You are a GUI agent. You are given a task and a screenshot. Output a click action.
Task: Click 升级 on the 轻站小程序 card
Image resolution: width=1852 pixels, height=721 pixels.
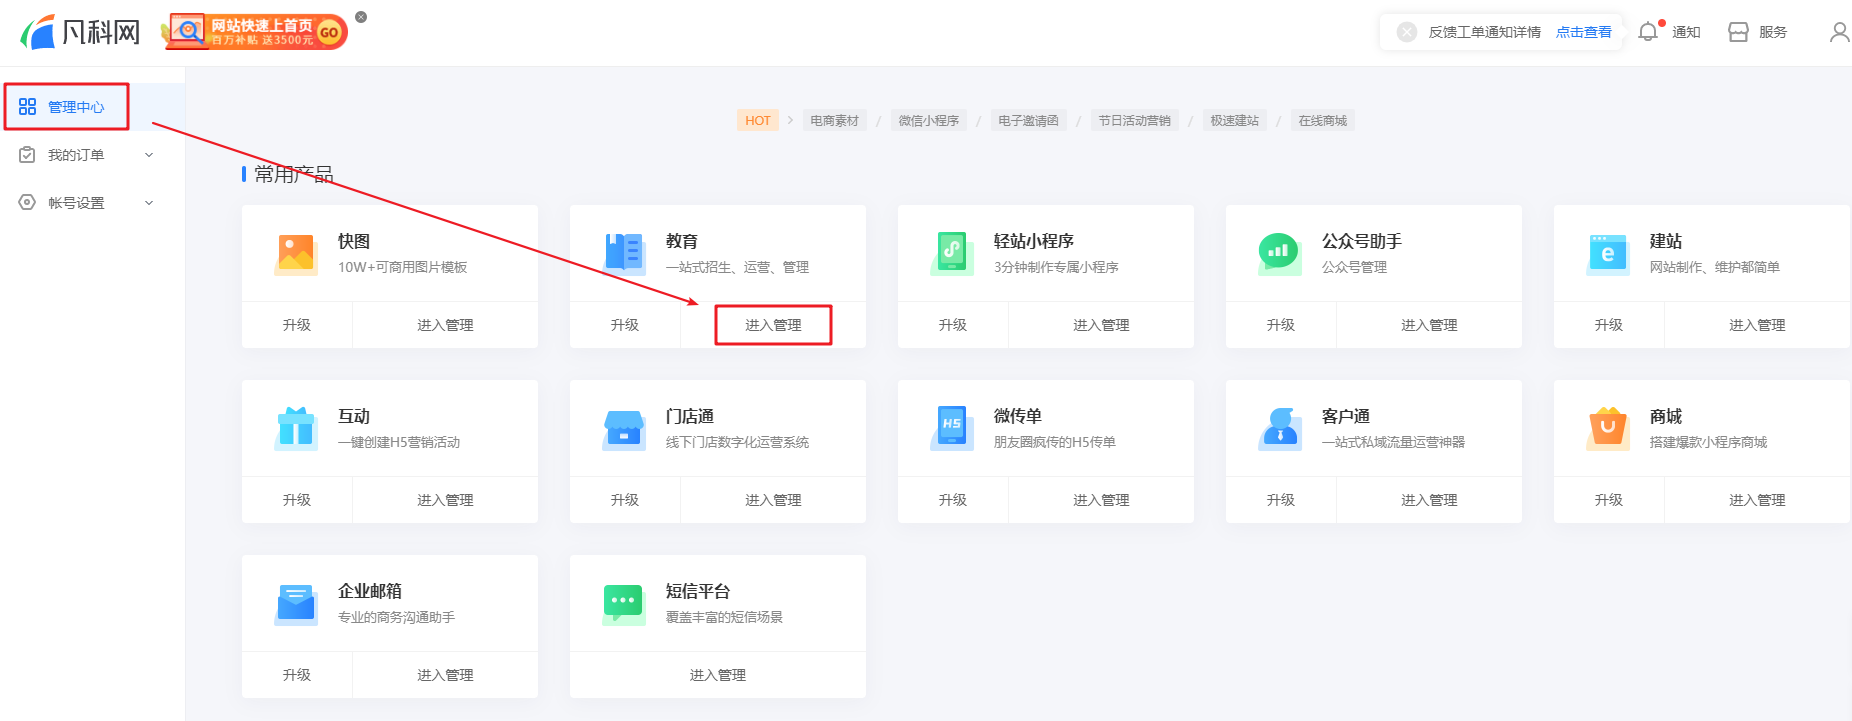[x=953, y=325]
